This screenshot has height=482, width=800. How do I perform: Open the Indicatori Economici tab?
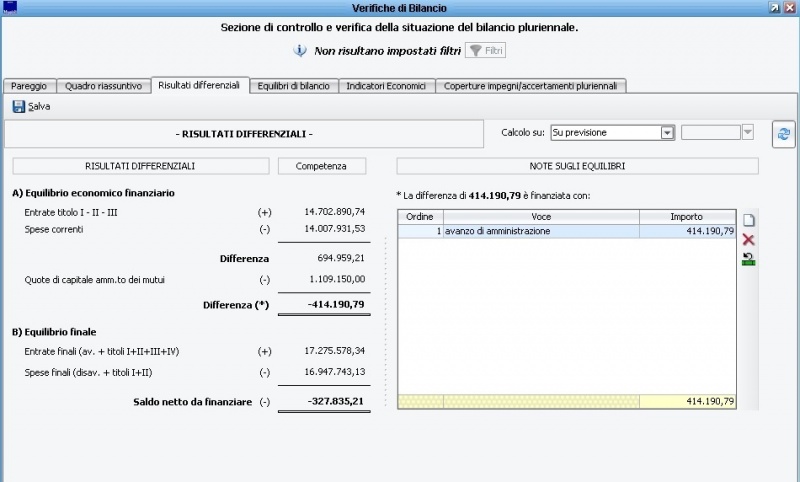(x=386, y=86)
